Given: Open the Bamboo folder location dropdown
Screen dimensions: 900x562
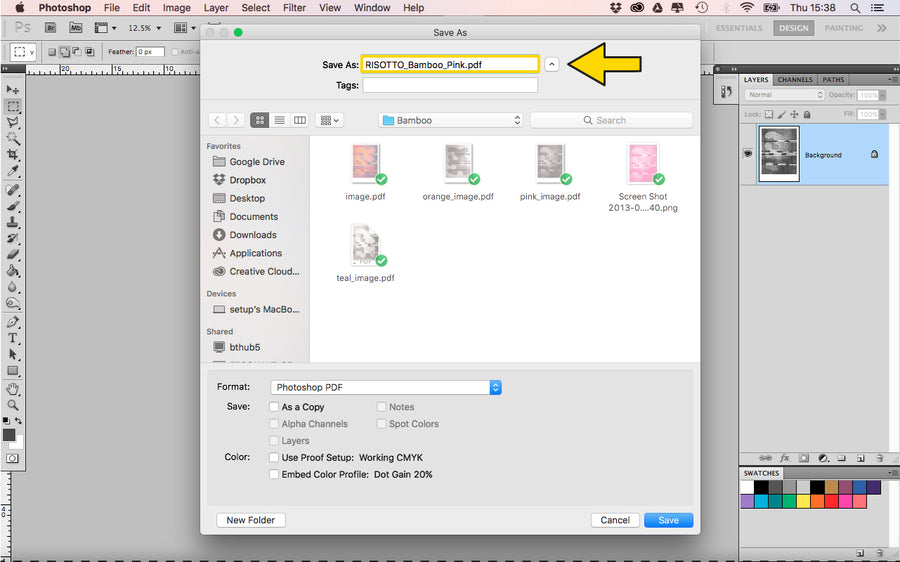Looking at the screenshot, I should (x=451, y=120).
